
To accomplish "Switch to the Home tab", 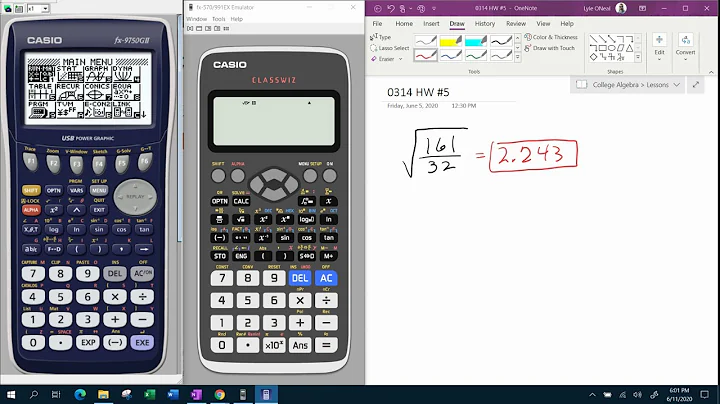I will [x=404, y=23].
